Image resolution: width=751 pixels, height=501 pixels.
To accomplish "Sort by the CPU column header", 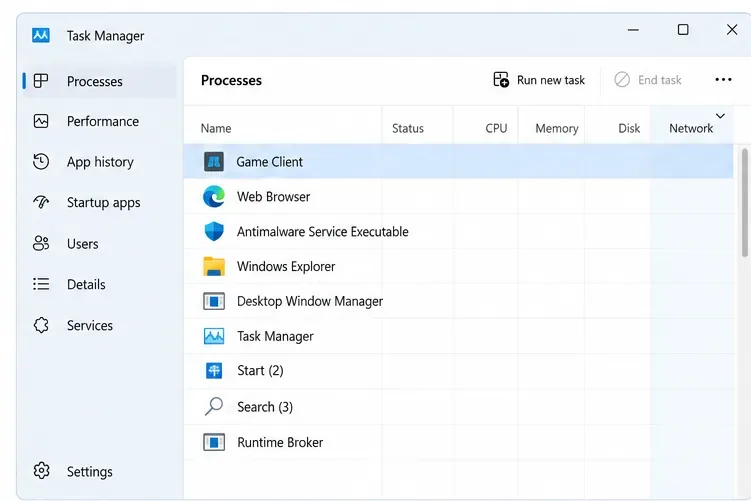I will pyautogui.click(x=496, y=128).
